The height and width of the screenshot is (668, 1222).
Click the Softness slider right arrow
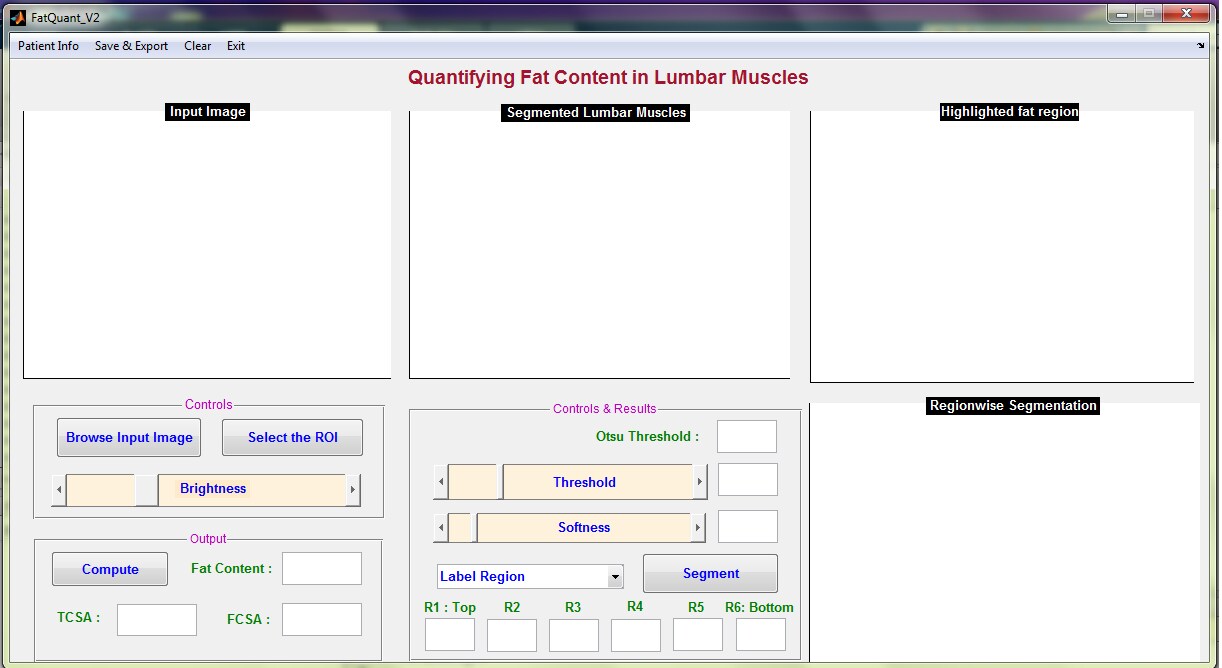point(698,528)
